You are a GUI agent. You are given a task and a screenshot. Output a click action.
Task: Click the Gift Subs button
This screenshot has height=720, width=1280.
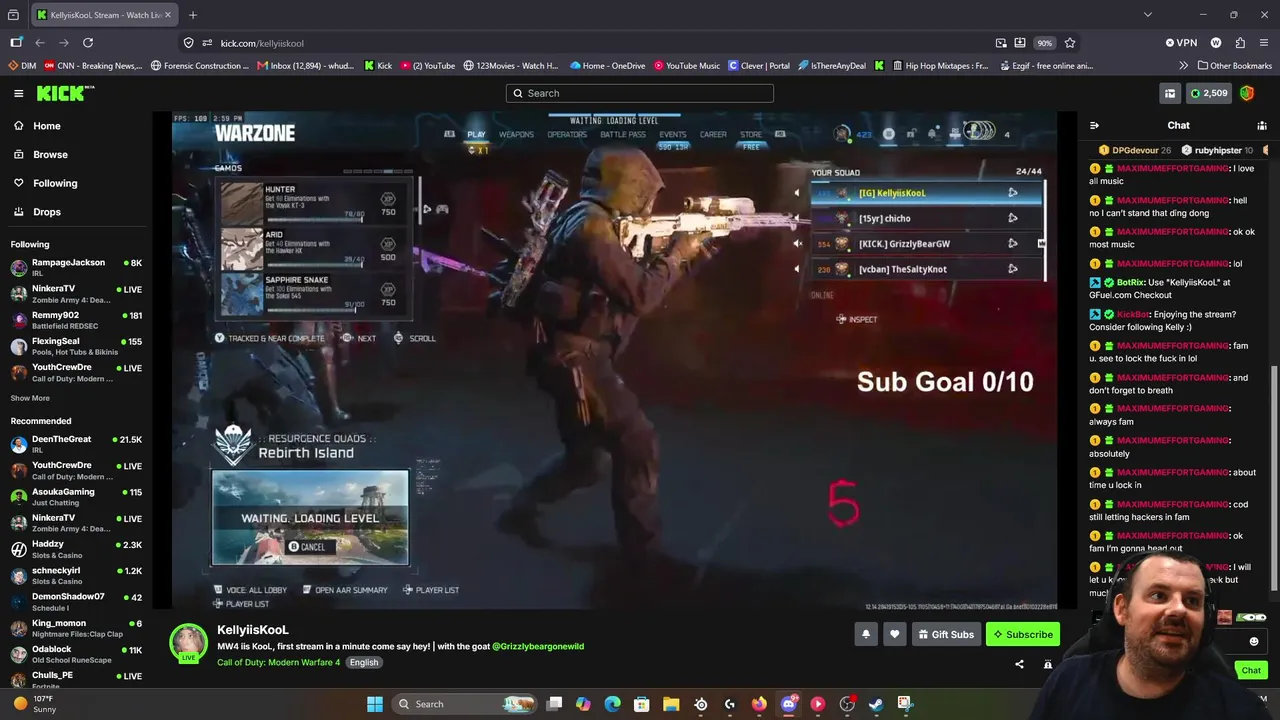click(944, 634)
